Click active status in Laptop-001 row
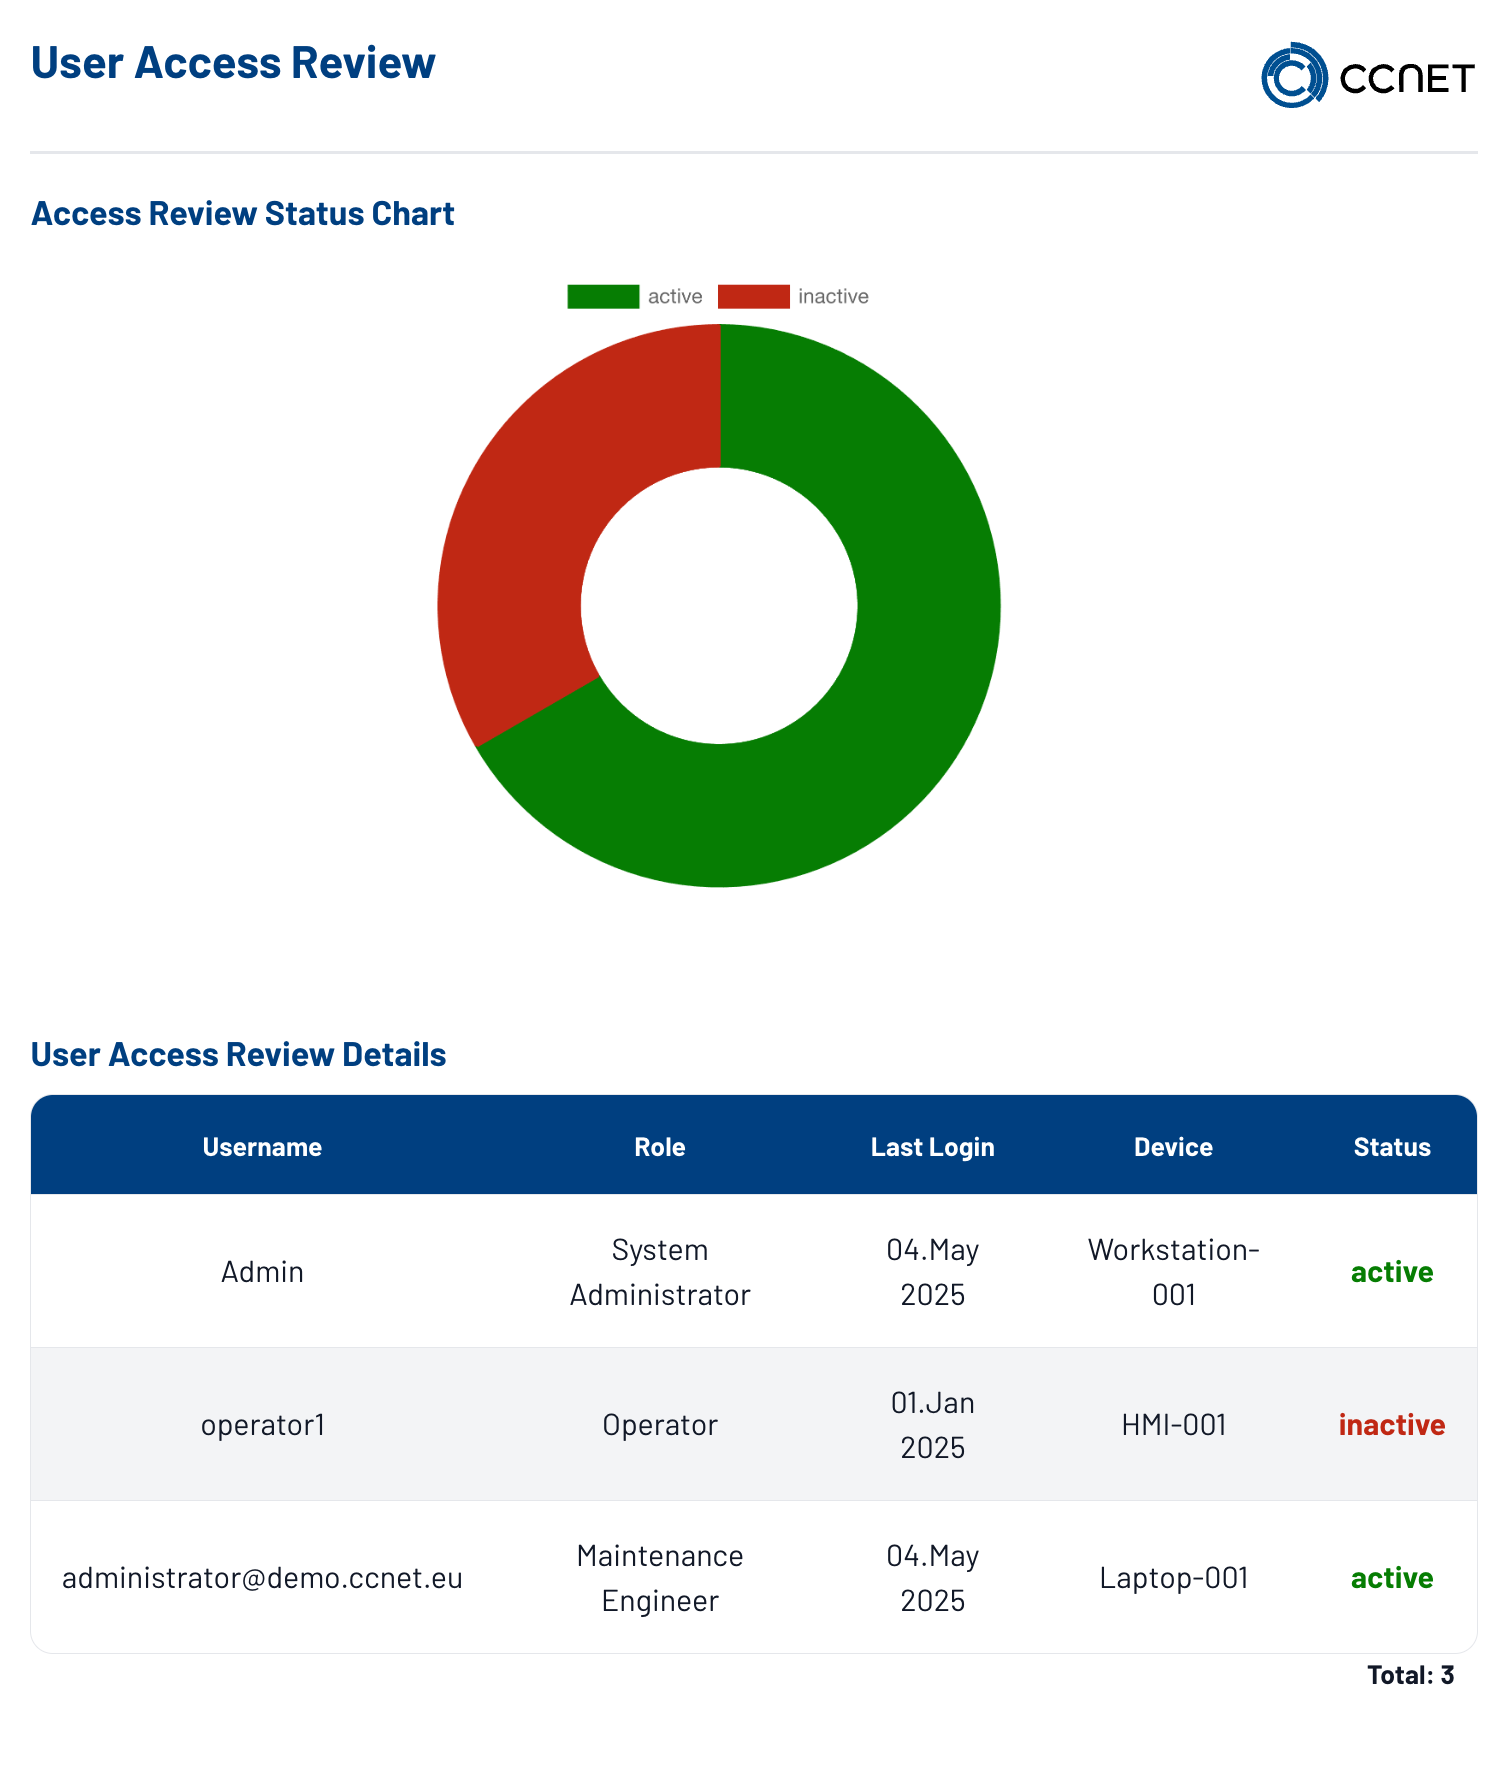Screen dimensions: 1508x1775 (1392, 1578)
